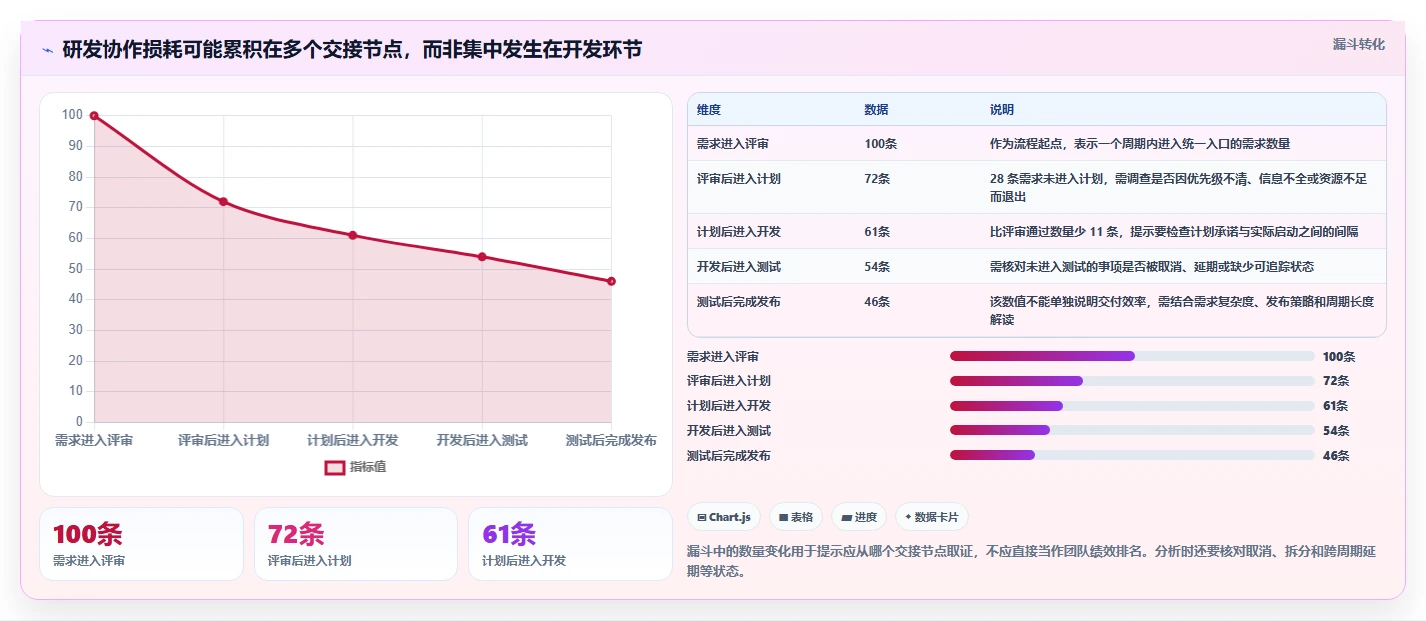The width and height of the screenshot is (1426, 621).
Task: Click the 需求进入评审 progress bar
Action: pos(1132,356)
